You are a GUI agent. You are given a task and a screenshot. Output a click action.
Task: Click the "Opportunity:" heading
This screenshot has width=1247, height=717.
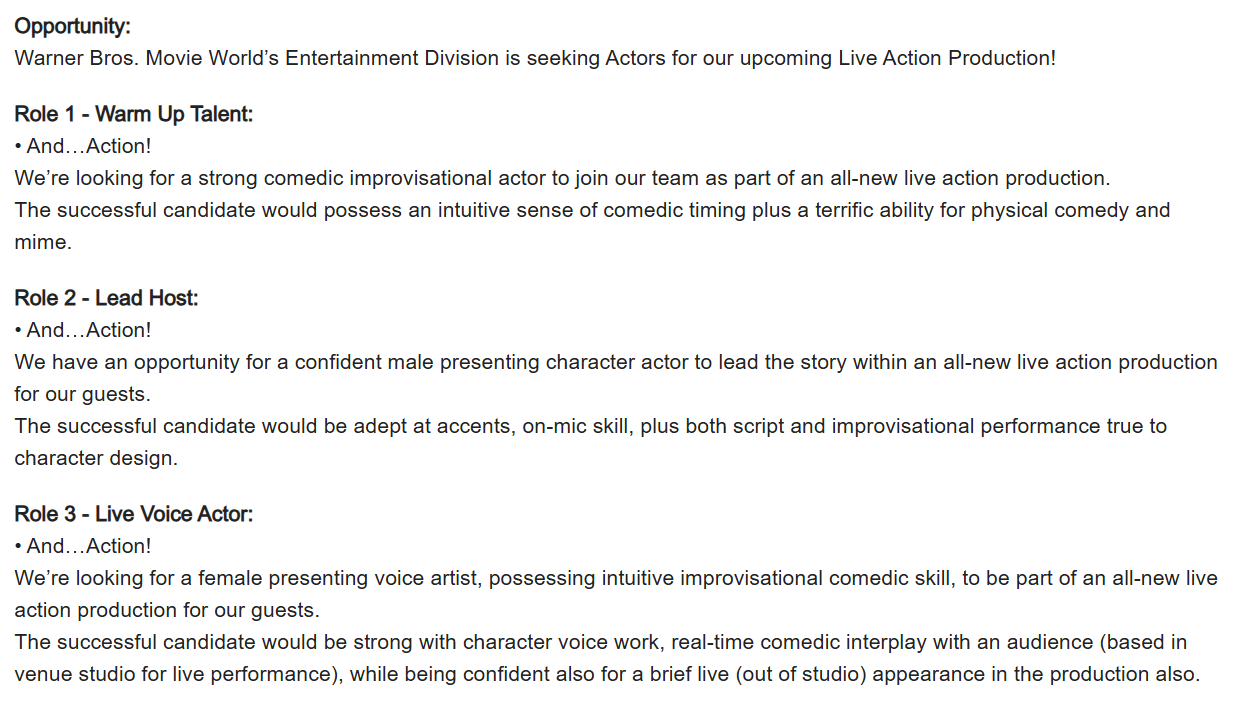[x=72, y=26]
